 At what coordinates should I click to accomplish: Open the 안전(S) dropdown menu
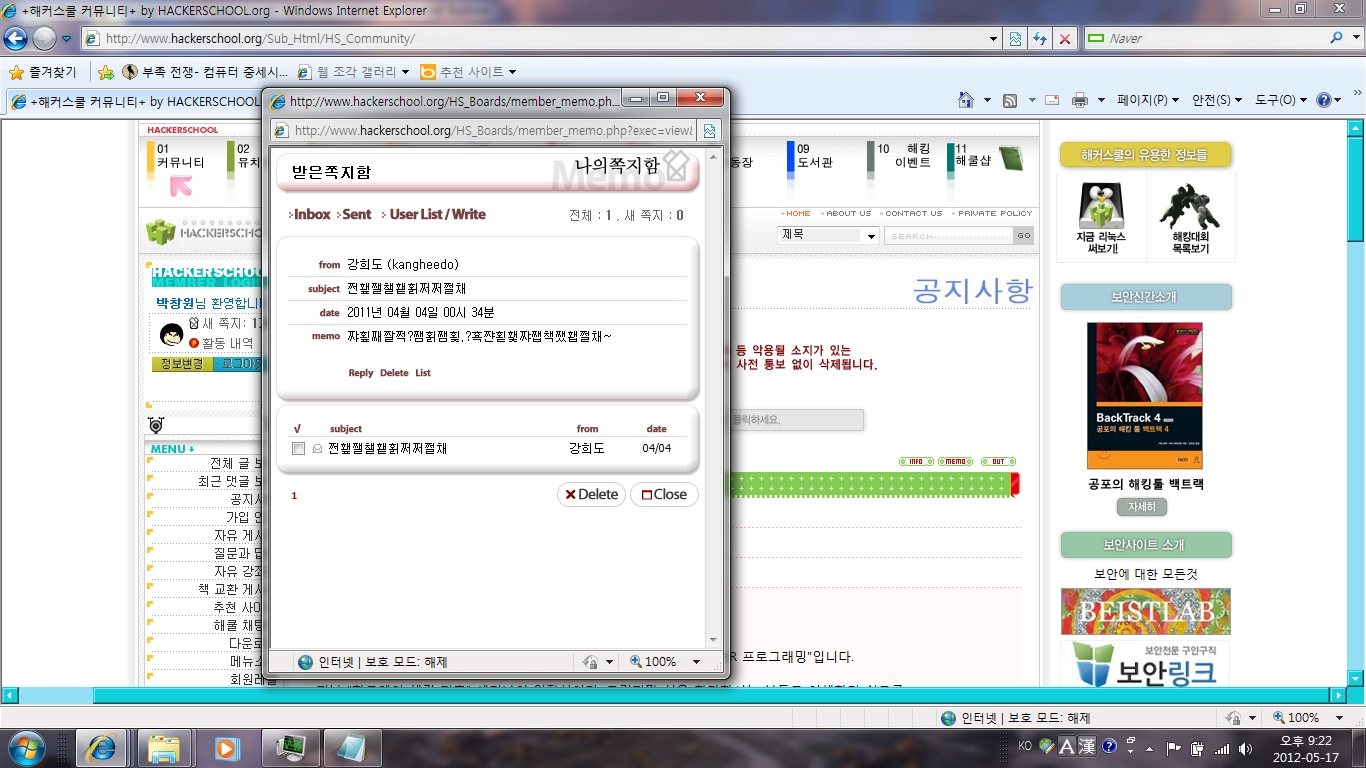click(1216, 100)
